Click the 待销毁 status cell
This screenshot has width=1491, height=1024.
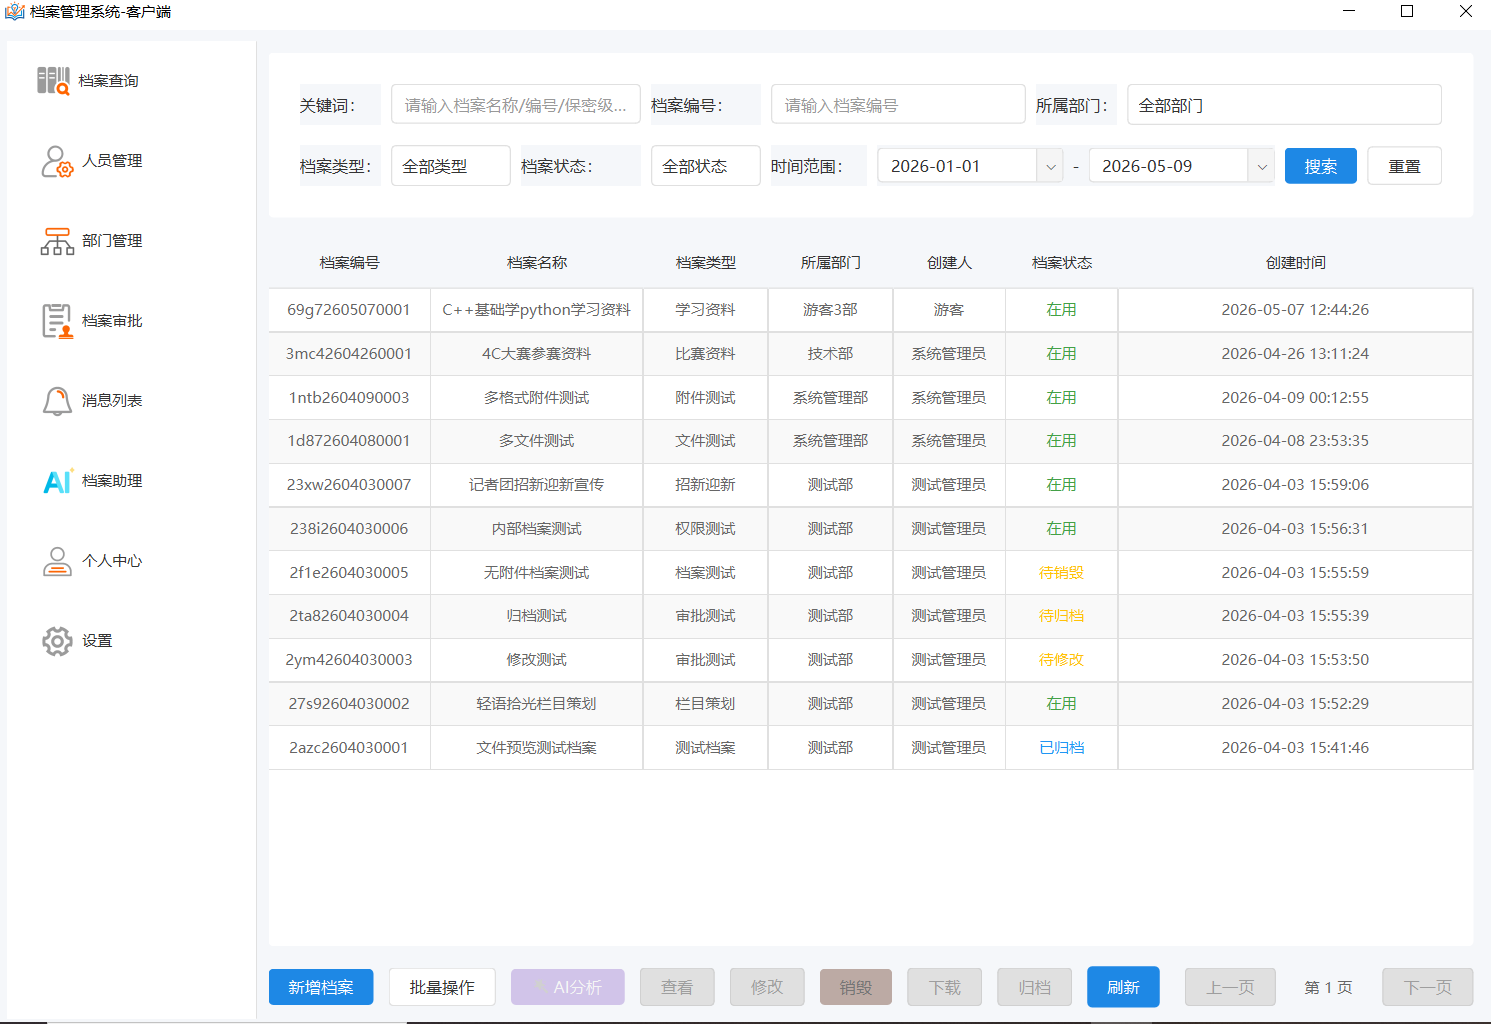point(1061,573)
